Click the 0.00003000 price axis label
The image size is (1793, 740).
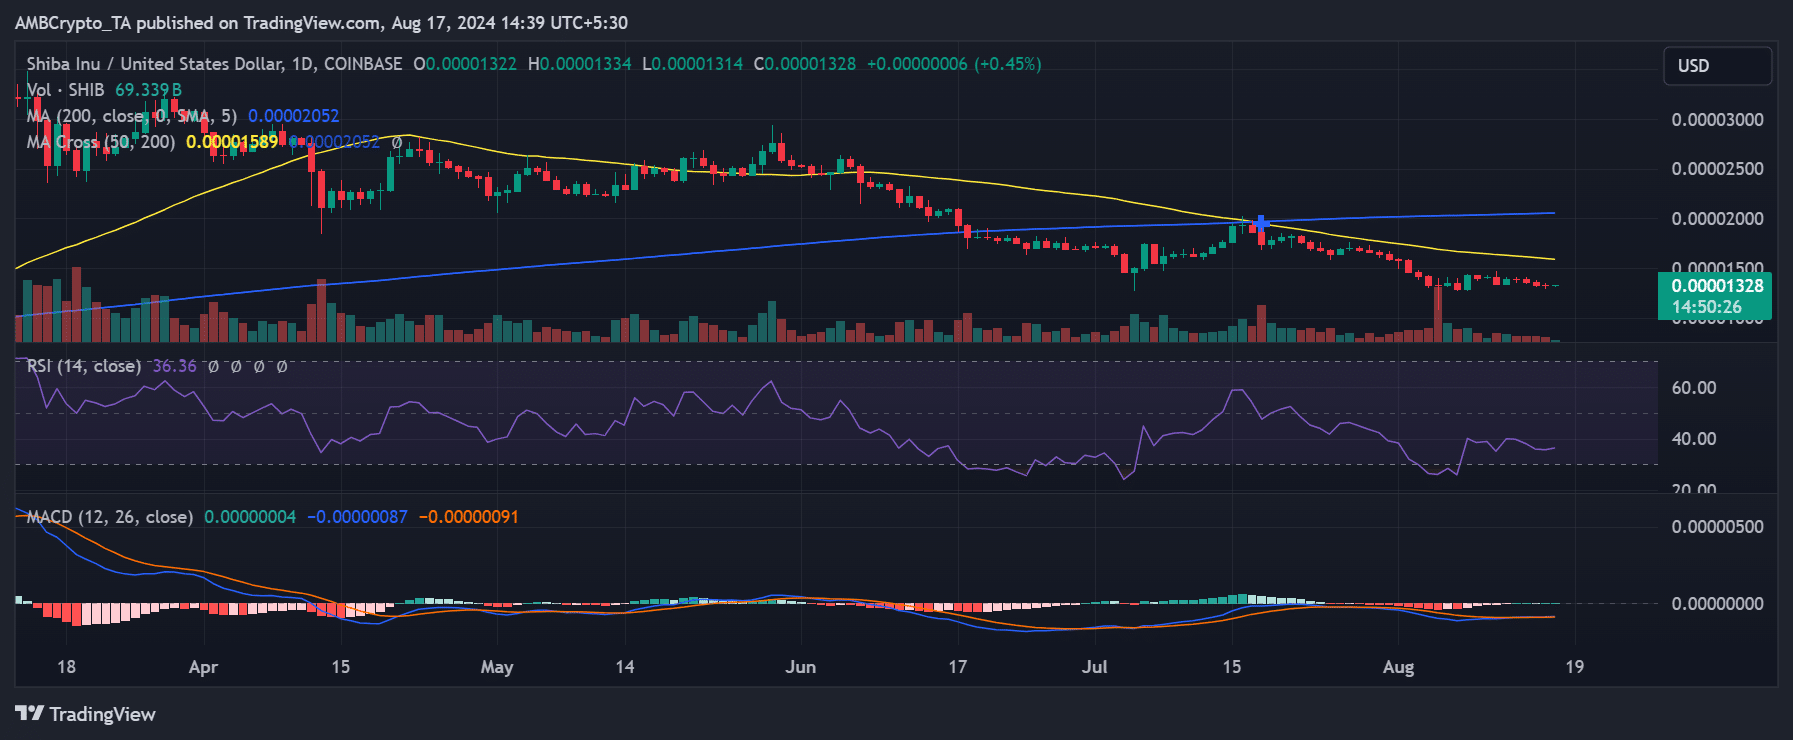point(1717,120)
